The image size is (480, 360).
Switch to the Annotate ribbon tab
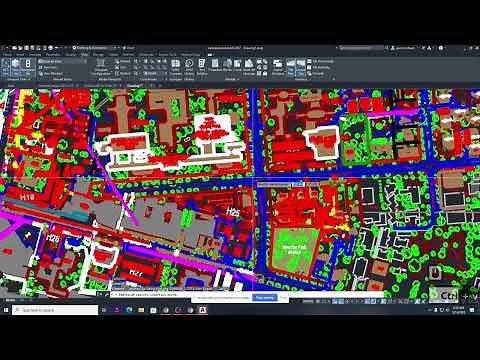click(35, 54)
